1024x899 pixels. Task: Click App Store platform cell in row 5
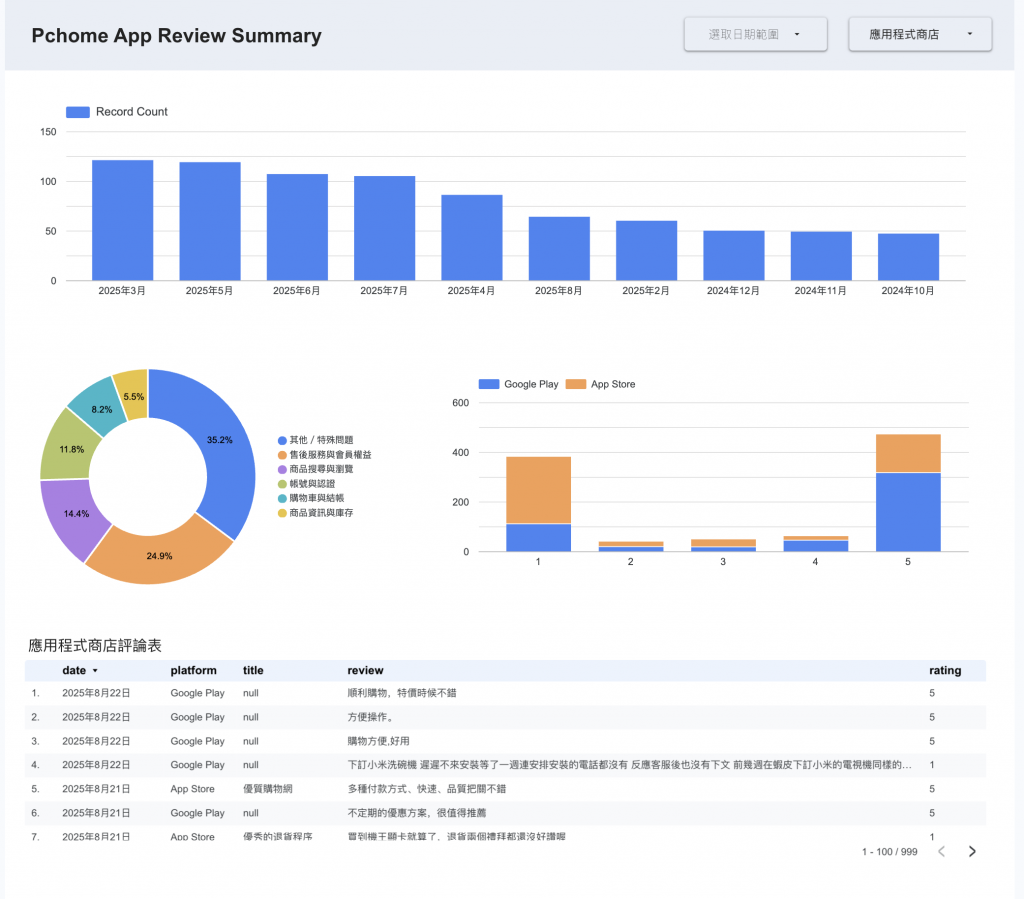193,789
